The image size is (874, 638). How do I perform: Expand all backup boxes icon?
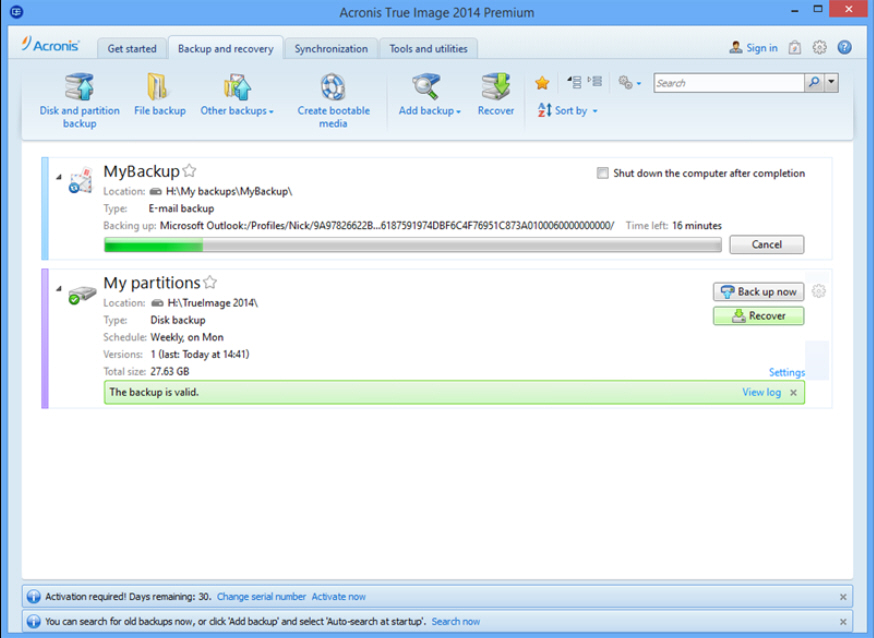pyautogui.click(x=595, y=81)
